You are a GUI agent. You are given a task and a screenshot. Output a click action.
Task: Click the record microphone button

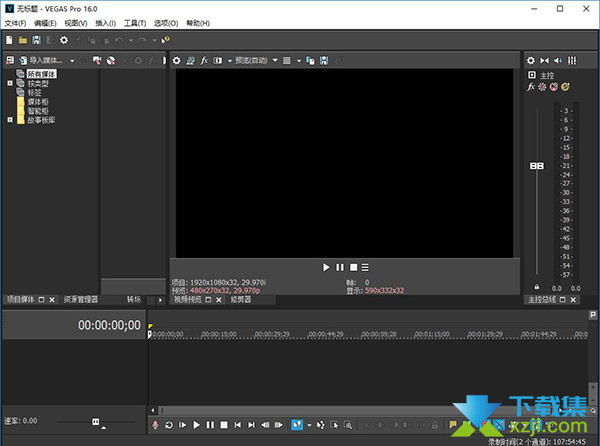pyautogui.click(x=155, y=425)
